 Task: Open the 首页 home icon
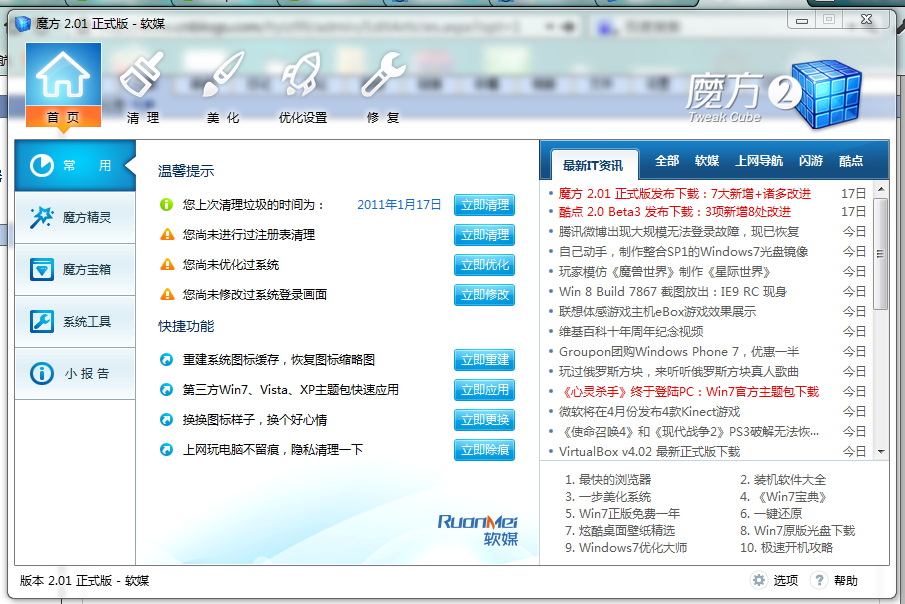(63, 84)
